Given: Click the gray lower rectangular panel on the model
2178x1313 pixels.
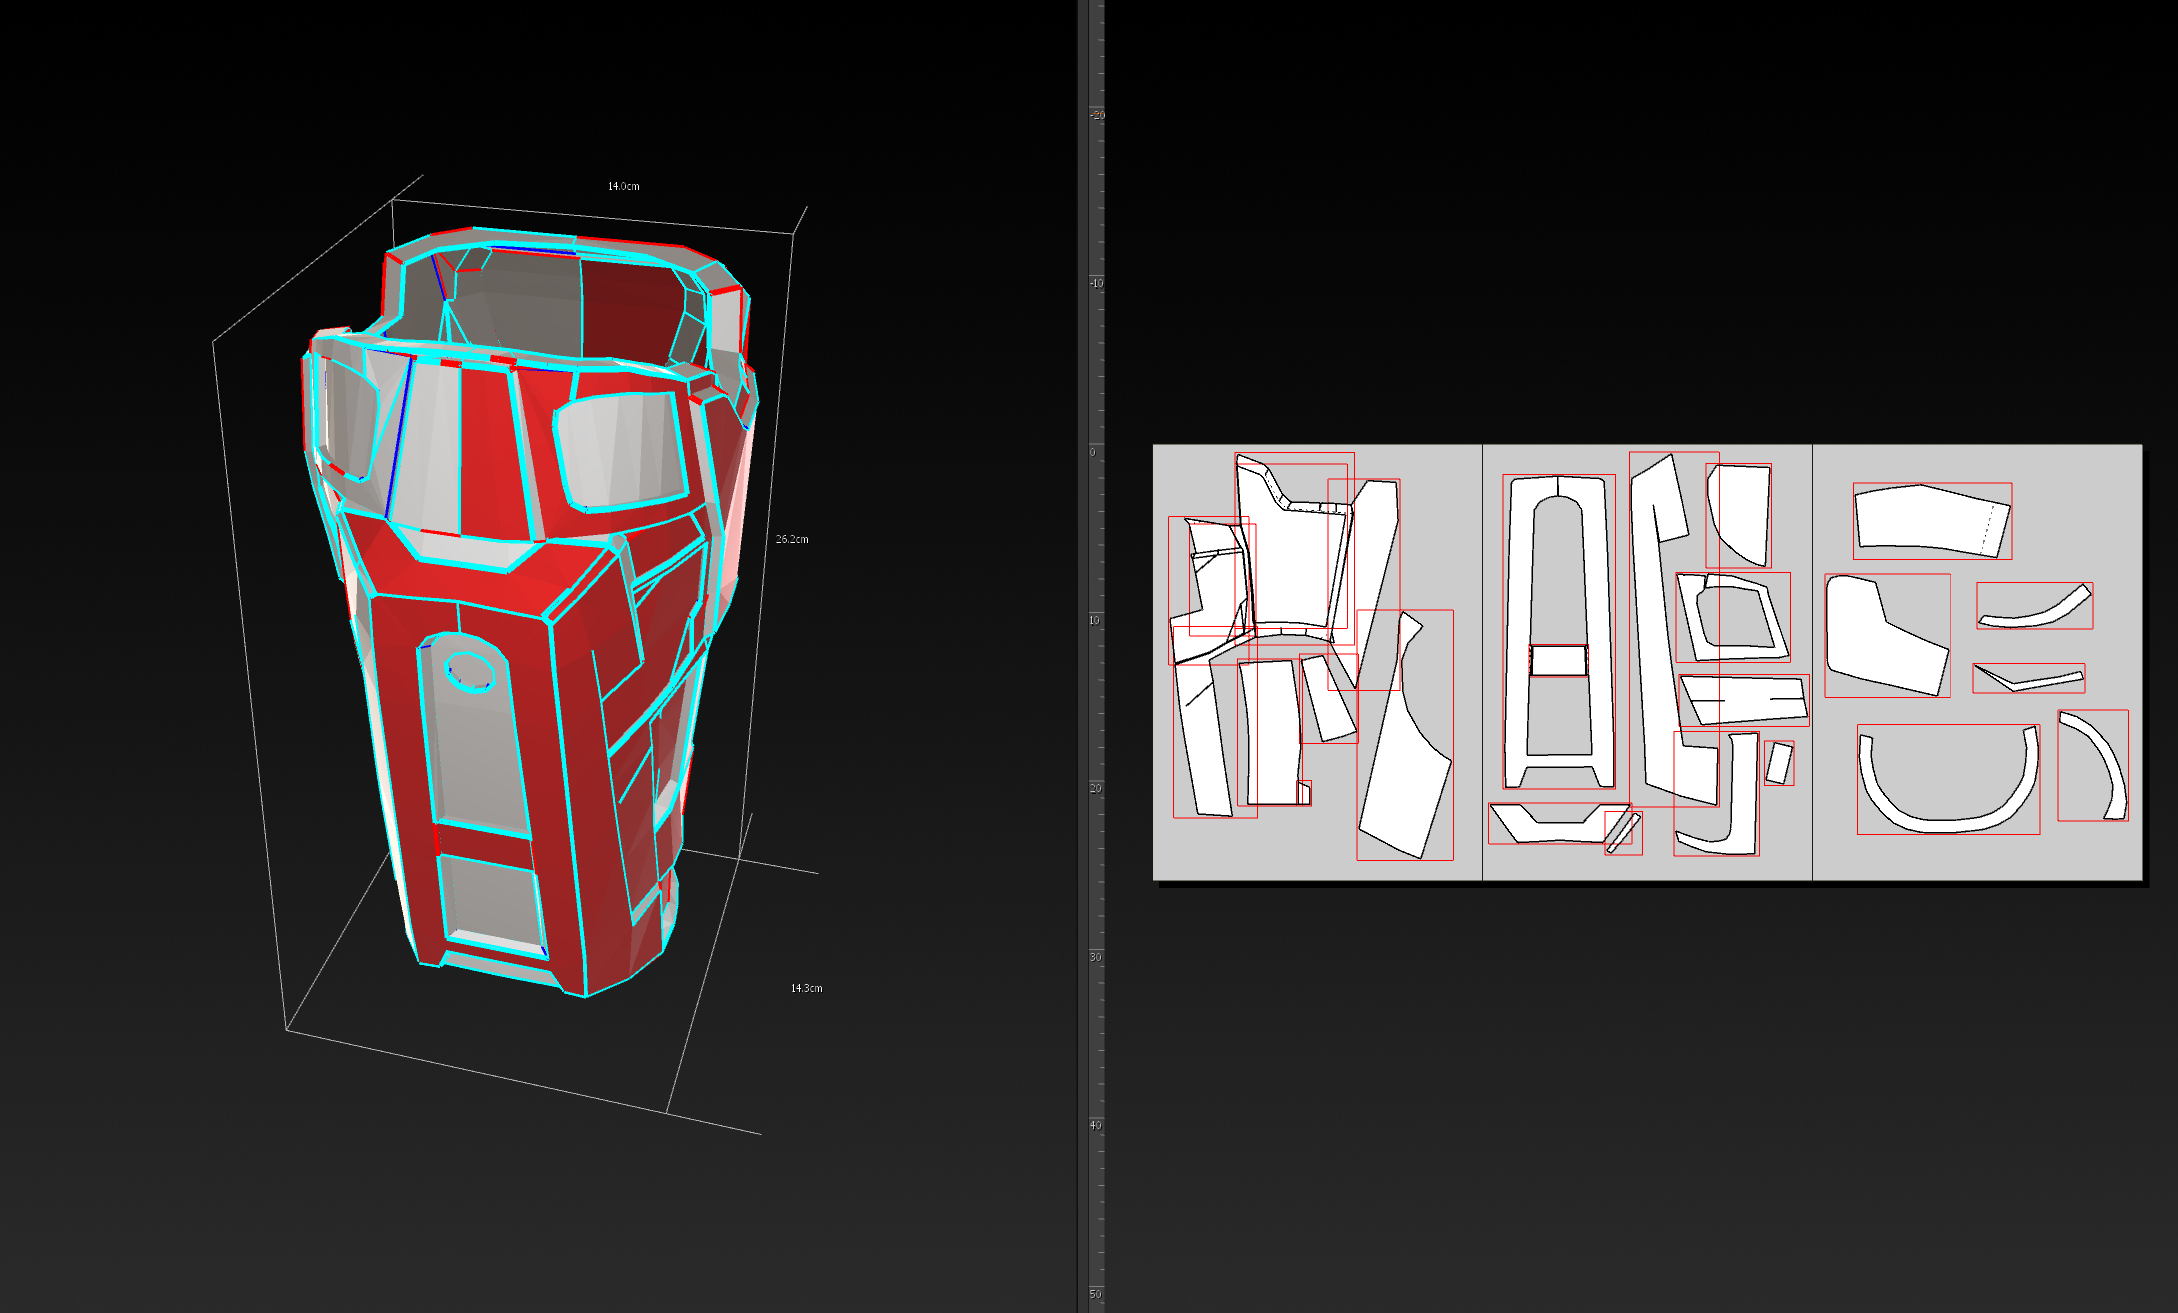Looking at the screenshot, I should click(492, 904).
